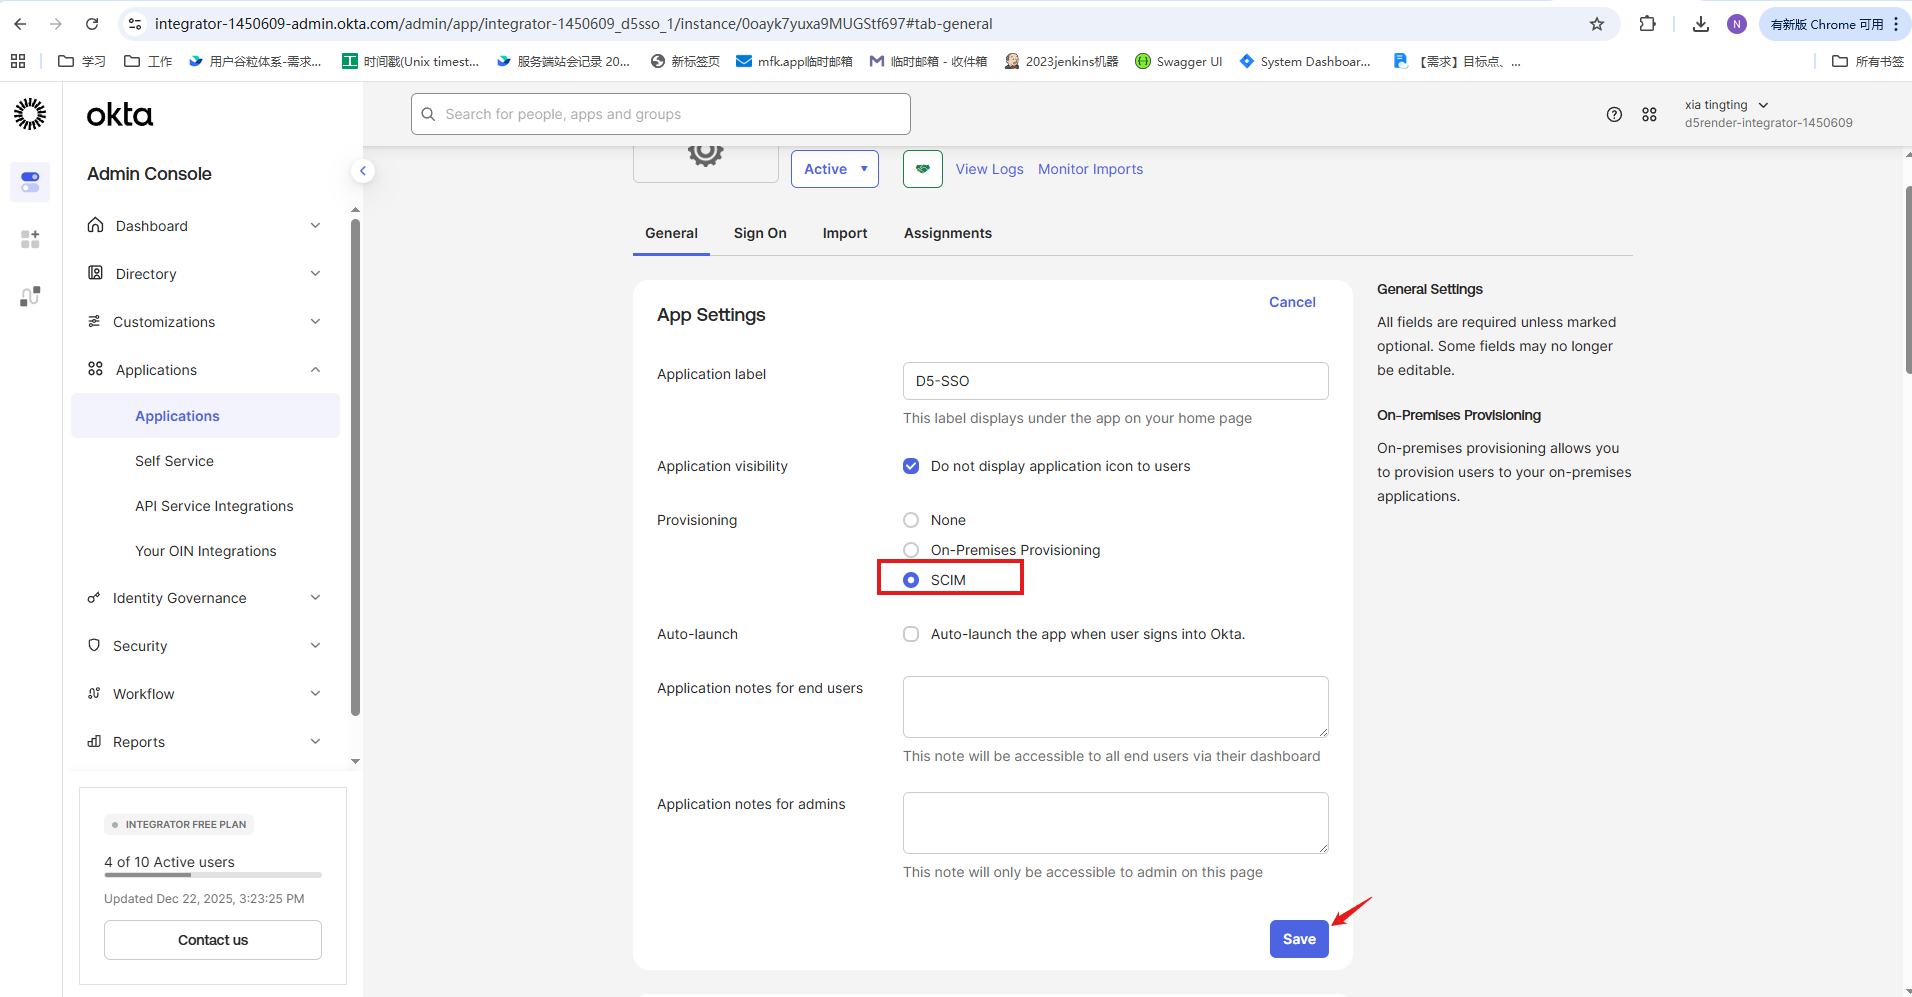This screenshot has width=1912, height=997.
Task: Click the Save button
Action: [x=1298, y=939]
